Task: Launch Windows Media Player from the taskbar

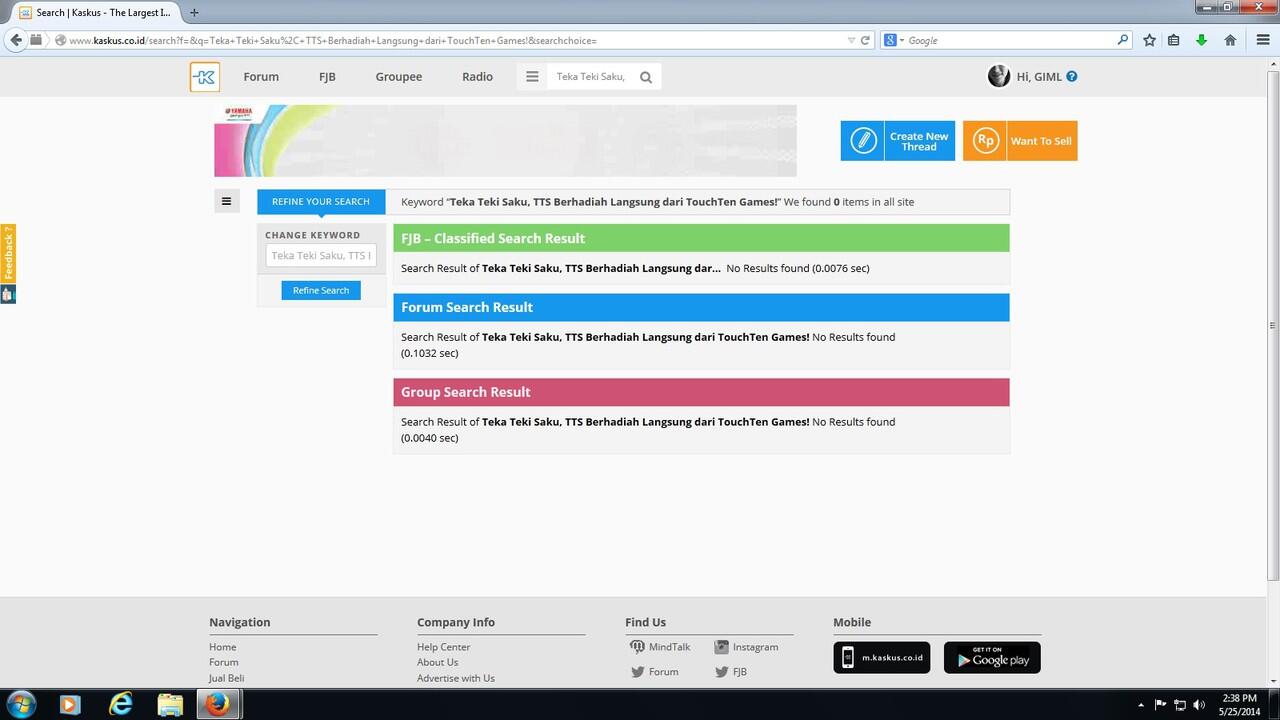Action: tap(69, 704)
